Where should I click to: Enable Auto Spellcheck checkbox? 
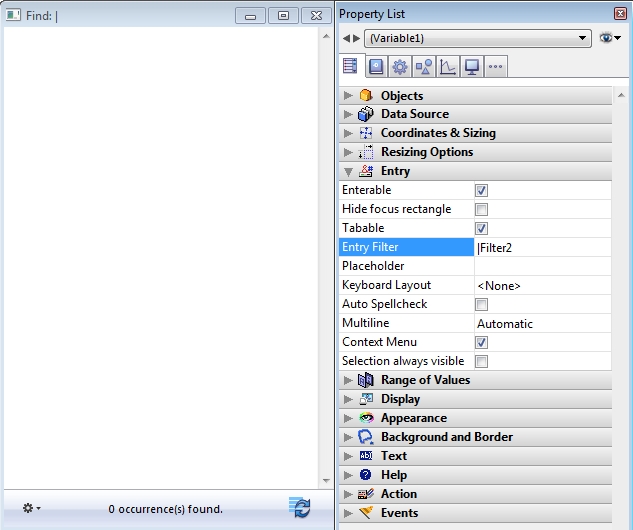click(481, 304)
